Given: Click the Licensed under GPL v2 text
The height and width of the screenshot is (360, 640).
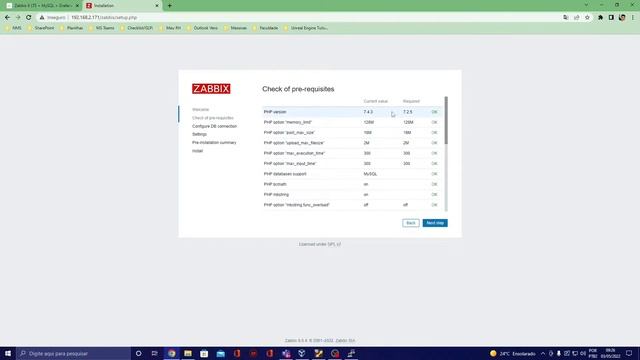Looking at the screenshot, I should 320,244.
